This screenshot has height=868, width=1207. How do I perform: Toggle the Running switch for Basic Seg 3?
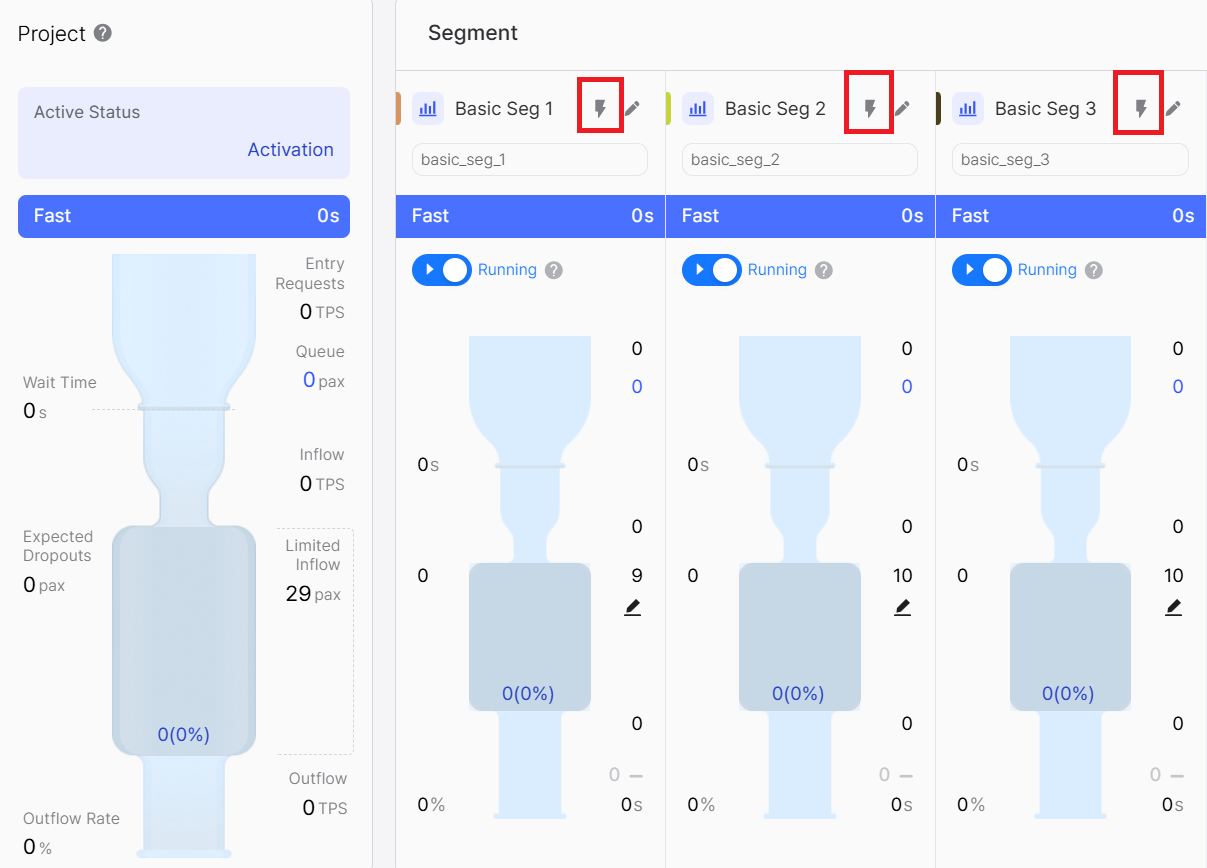(x=982, y=270)
